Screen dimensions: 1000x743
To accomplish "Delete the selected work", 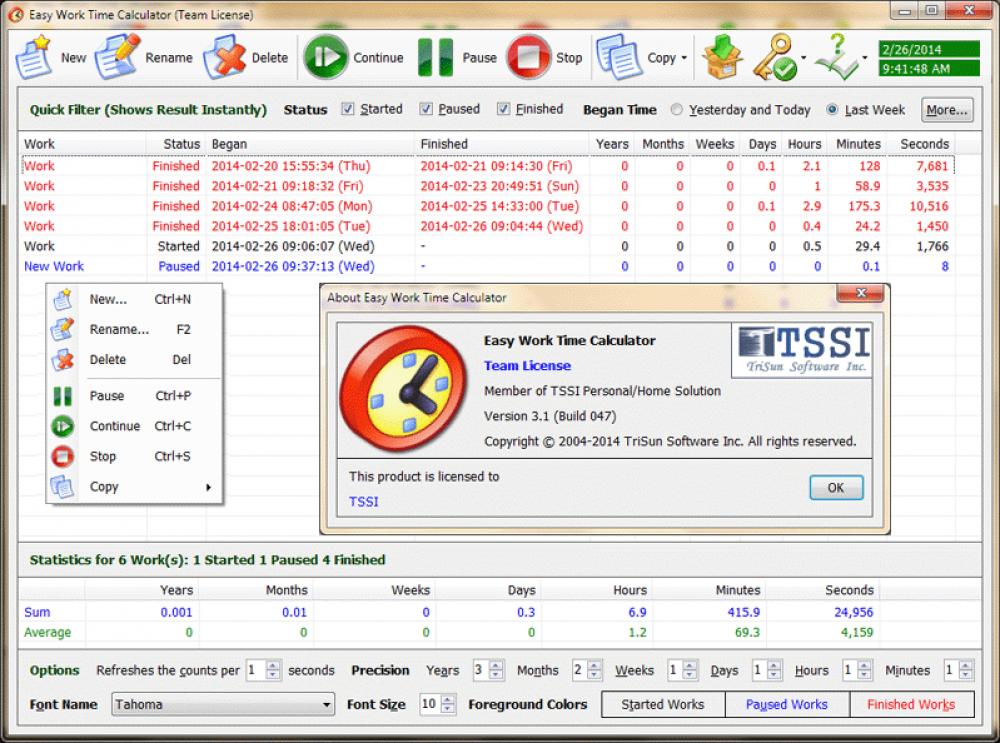I will click(245, 57).
